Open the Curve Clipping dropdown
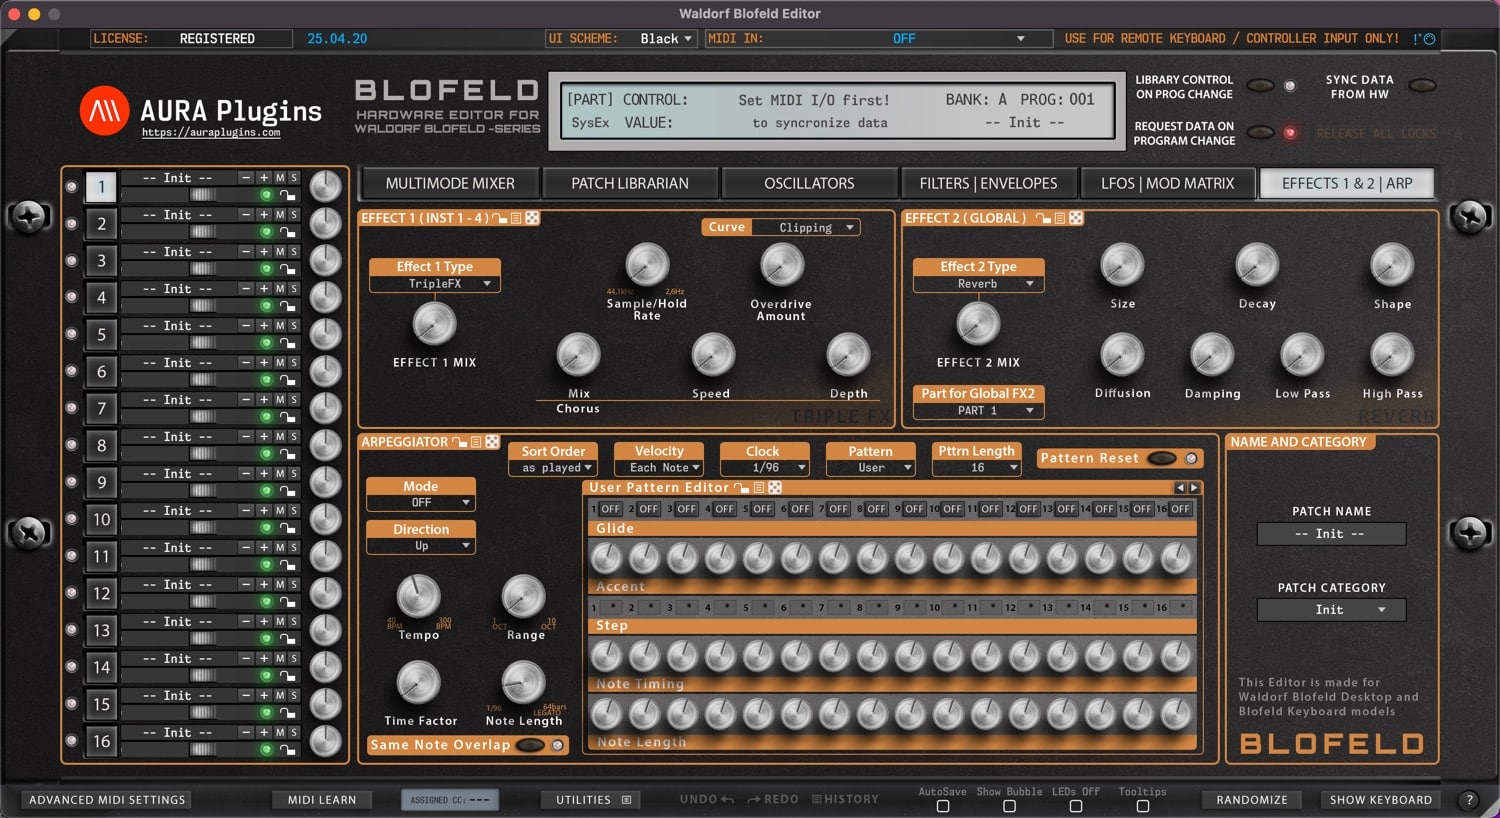Viewport: 1500px width, 818px height. point(806,228)
